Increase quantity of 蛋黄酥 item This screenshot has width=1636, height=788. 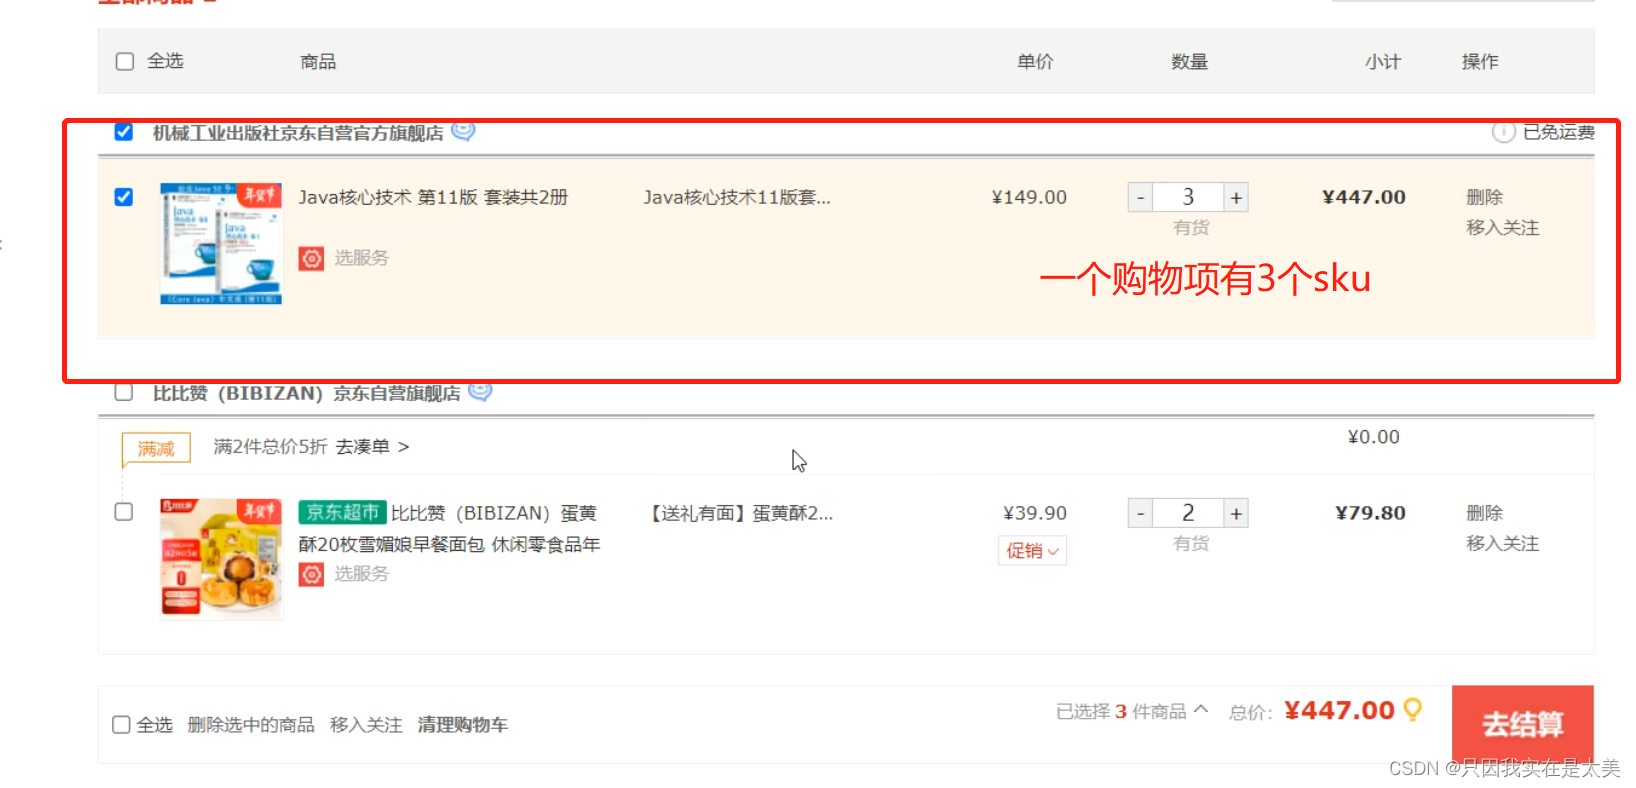click(x=1236, y=514)
